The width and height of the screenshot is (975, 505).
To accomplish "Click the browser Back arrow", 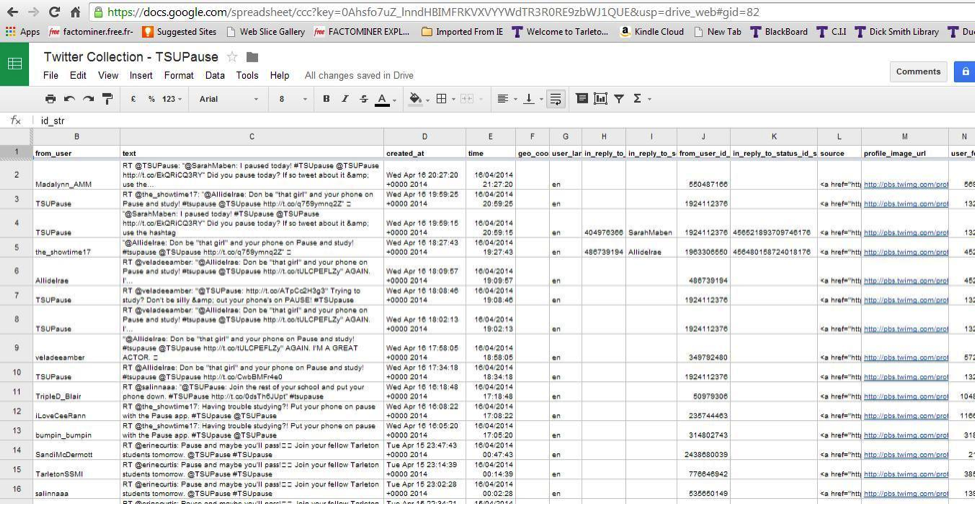I will pyautogui.click(x=13, y=12).
